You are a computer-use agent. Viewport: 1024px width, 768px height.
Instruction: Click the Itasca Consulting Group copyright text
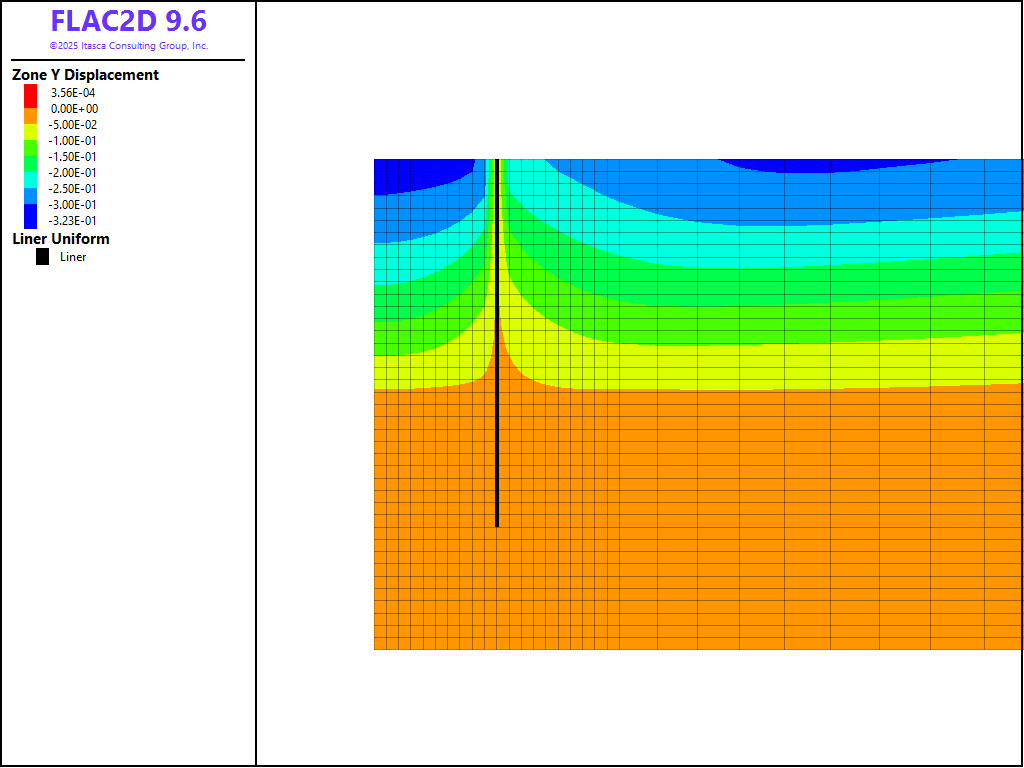pyautogui.click(x=128, y=46)
